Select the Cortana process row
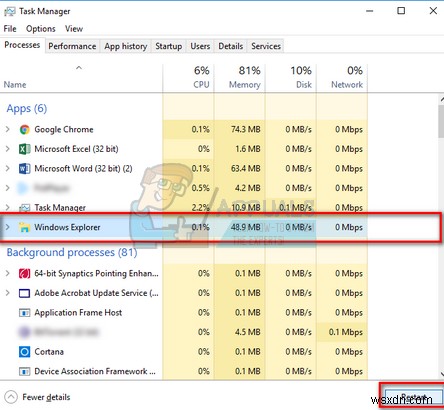The image size is (444, 410). click(x=184, y=352)
